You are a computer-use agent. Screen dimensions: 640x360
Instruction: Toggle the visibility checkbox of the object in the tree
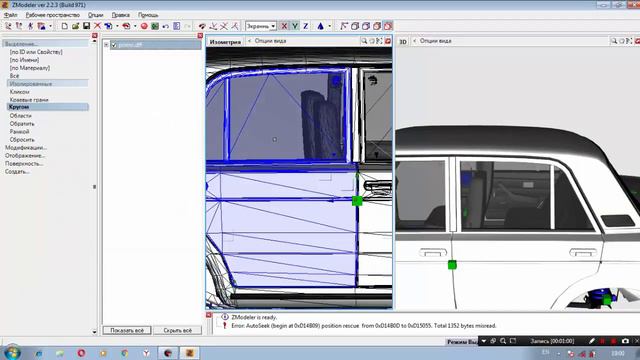click(x=114, y=45)
